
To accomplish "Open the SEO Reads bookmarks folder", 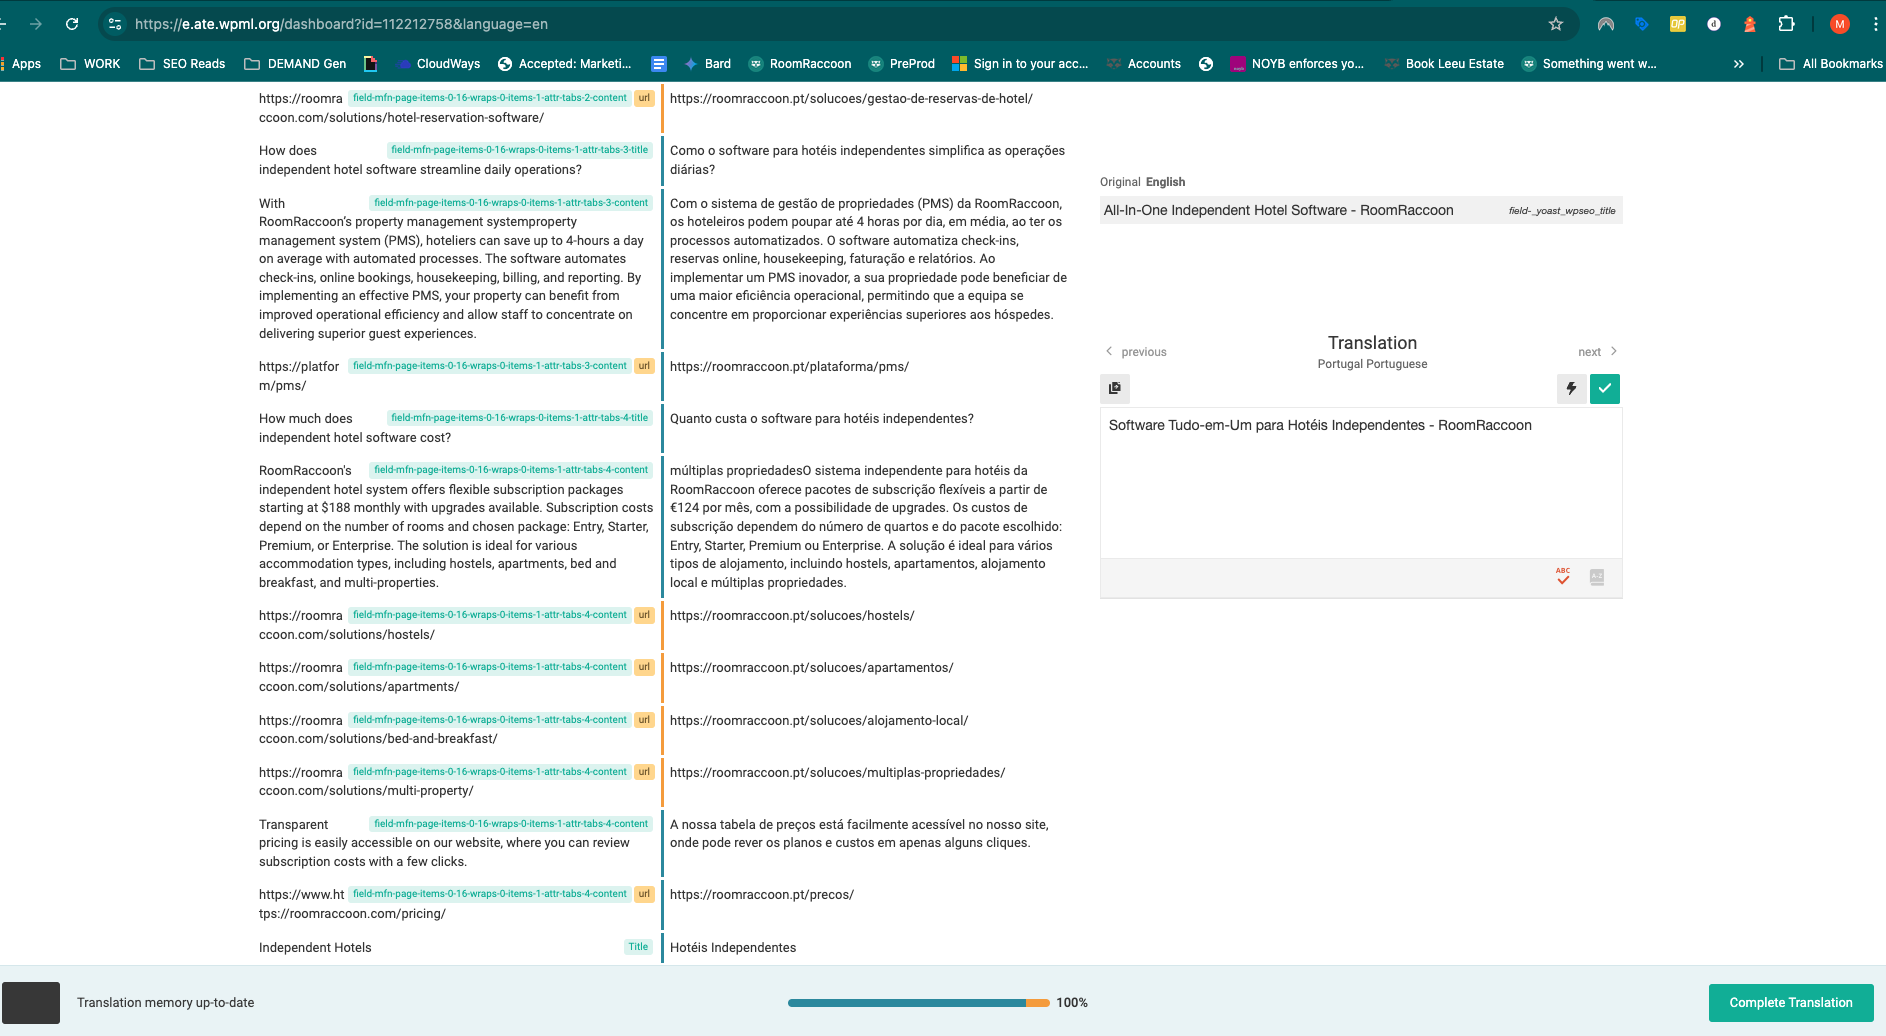I will [x=182, y=64].
